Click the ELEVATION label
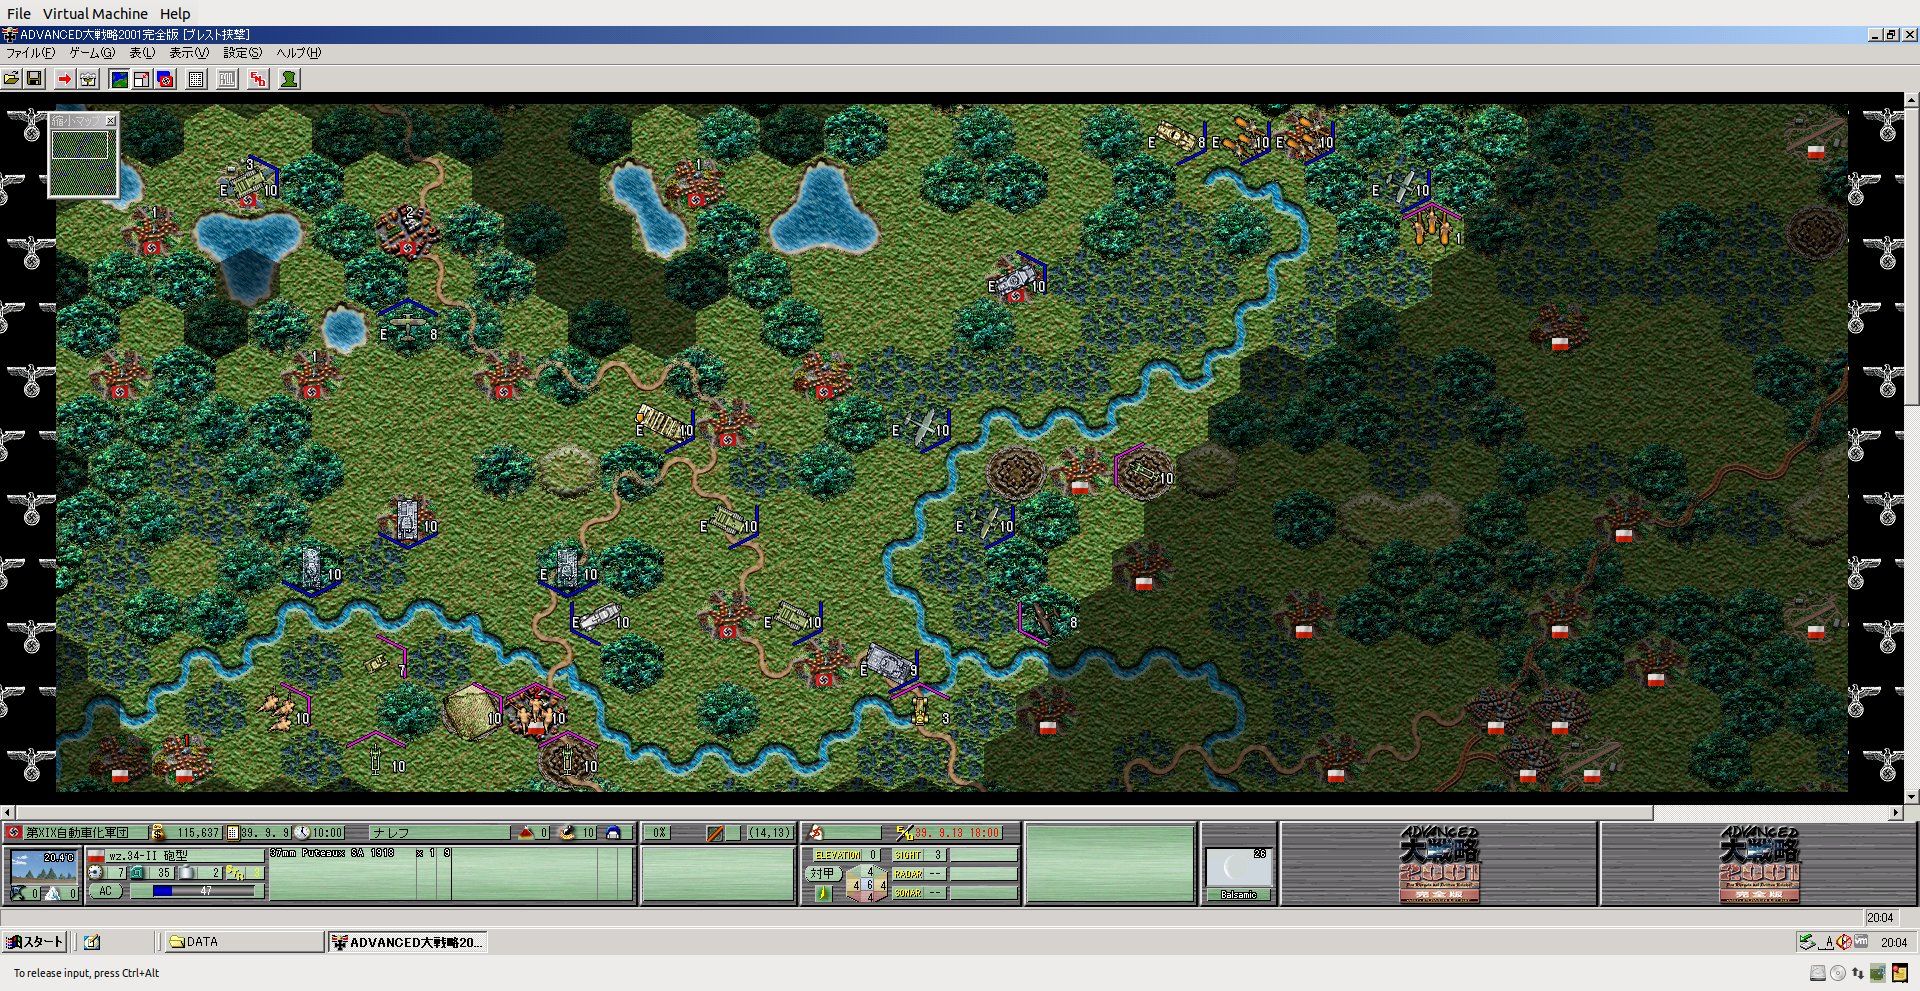The height and width of the screenshot is (991, 1920). pos(838,855)
